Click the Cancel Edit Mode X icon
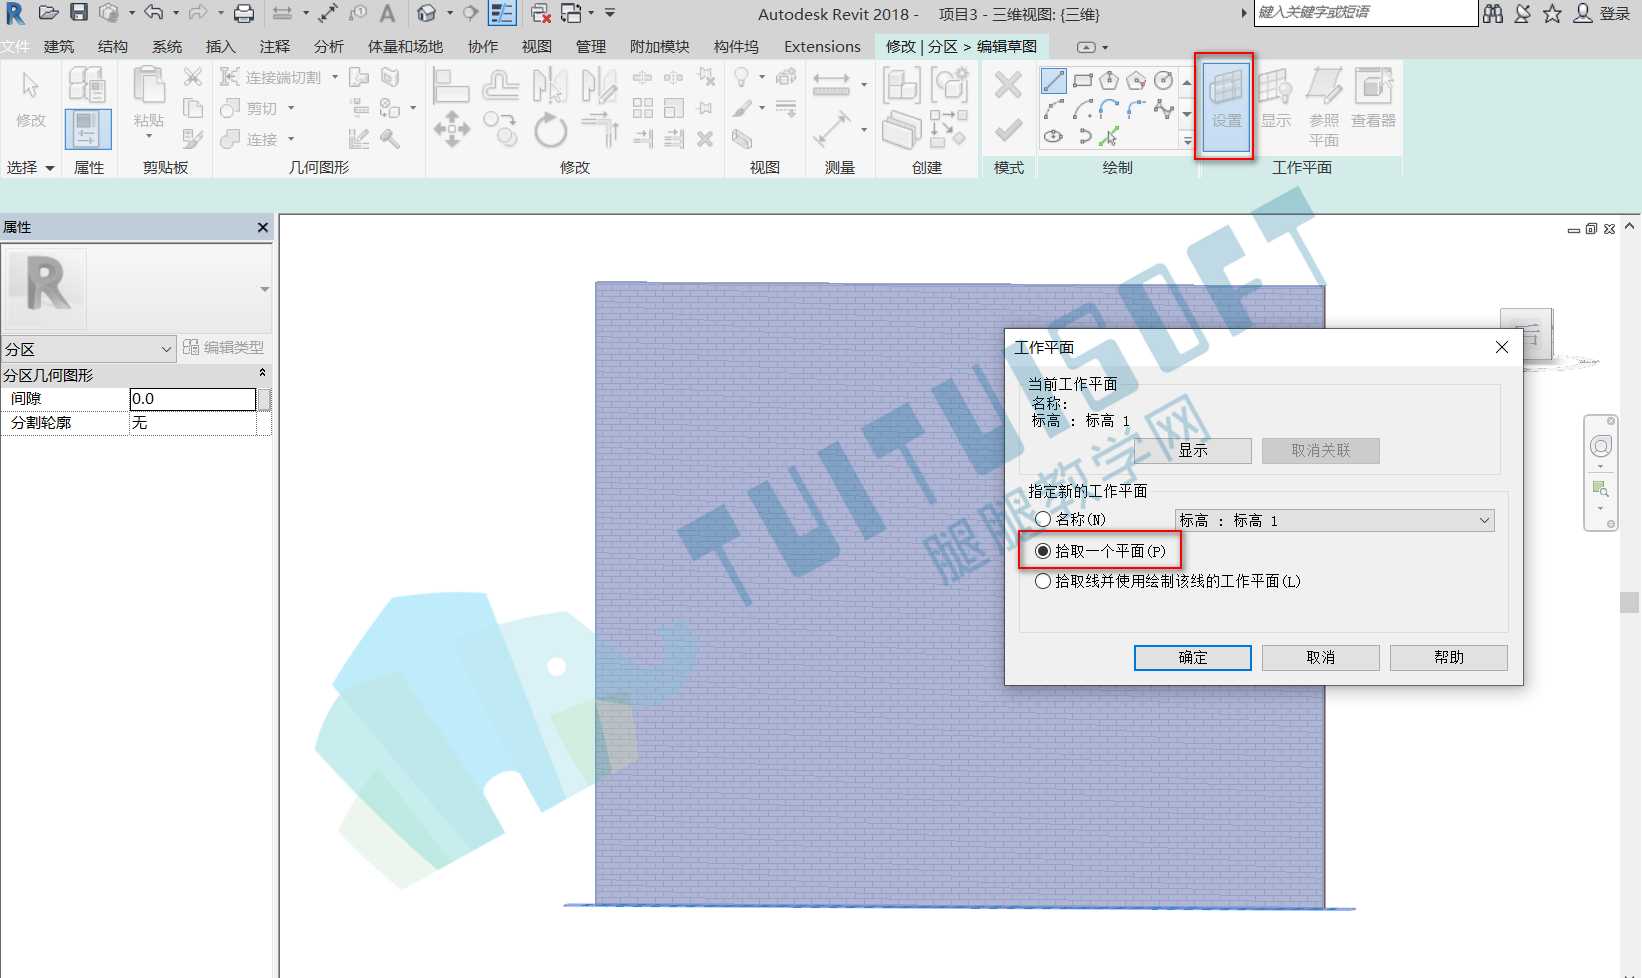1642x978 pixels. pyautogui.click(x=1008, y=85)
